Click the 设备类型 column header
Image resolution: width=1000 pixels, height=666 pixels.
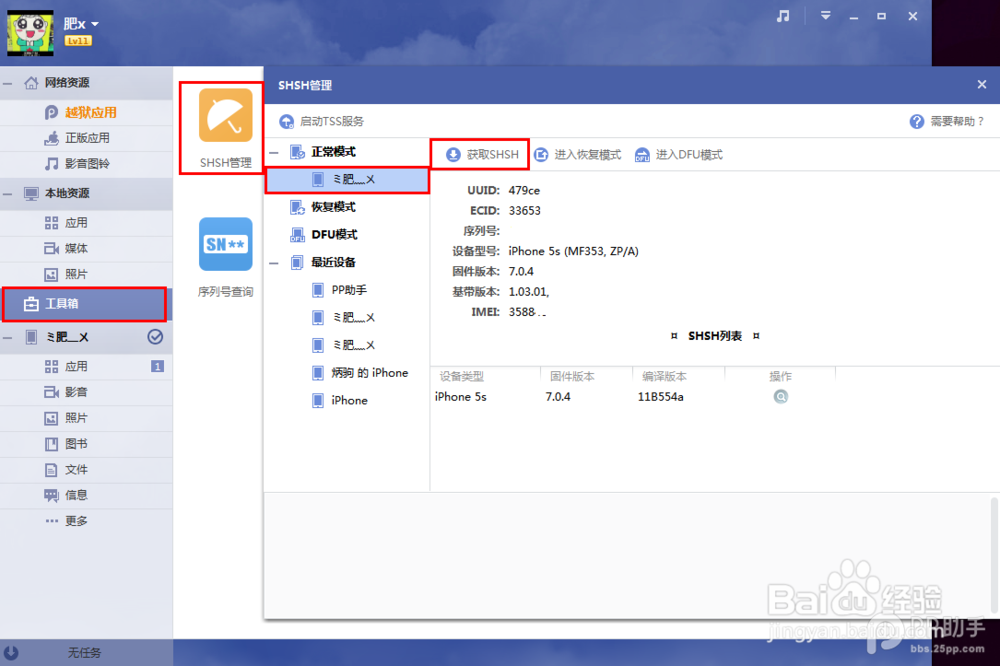click(x=462, y=376)
